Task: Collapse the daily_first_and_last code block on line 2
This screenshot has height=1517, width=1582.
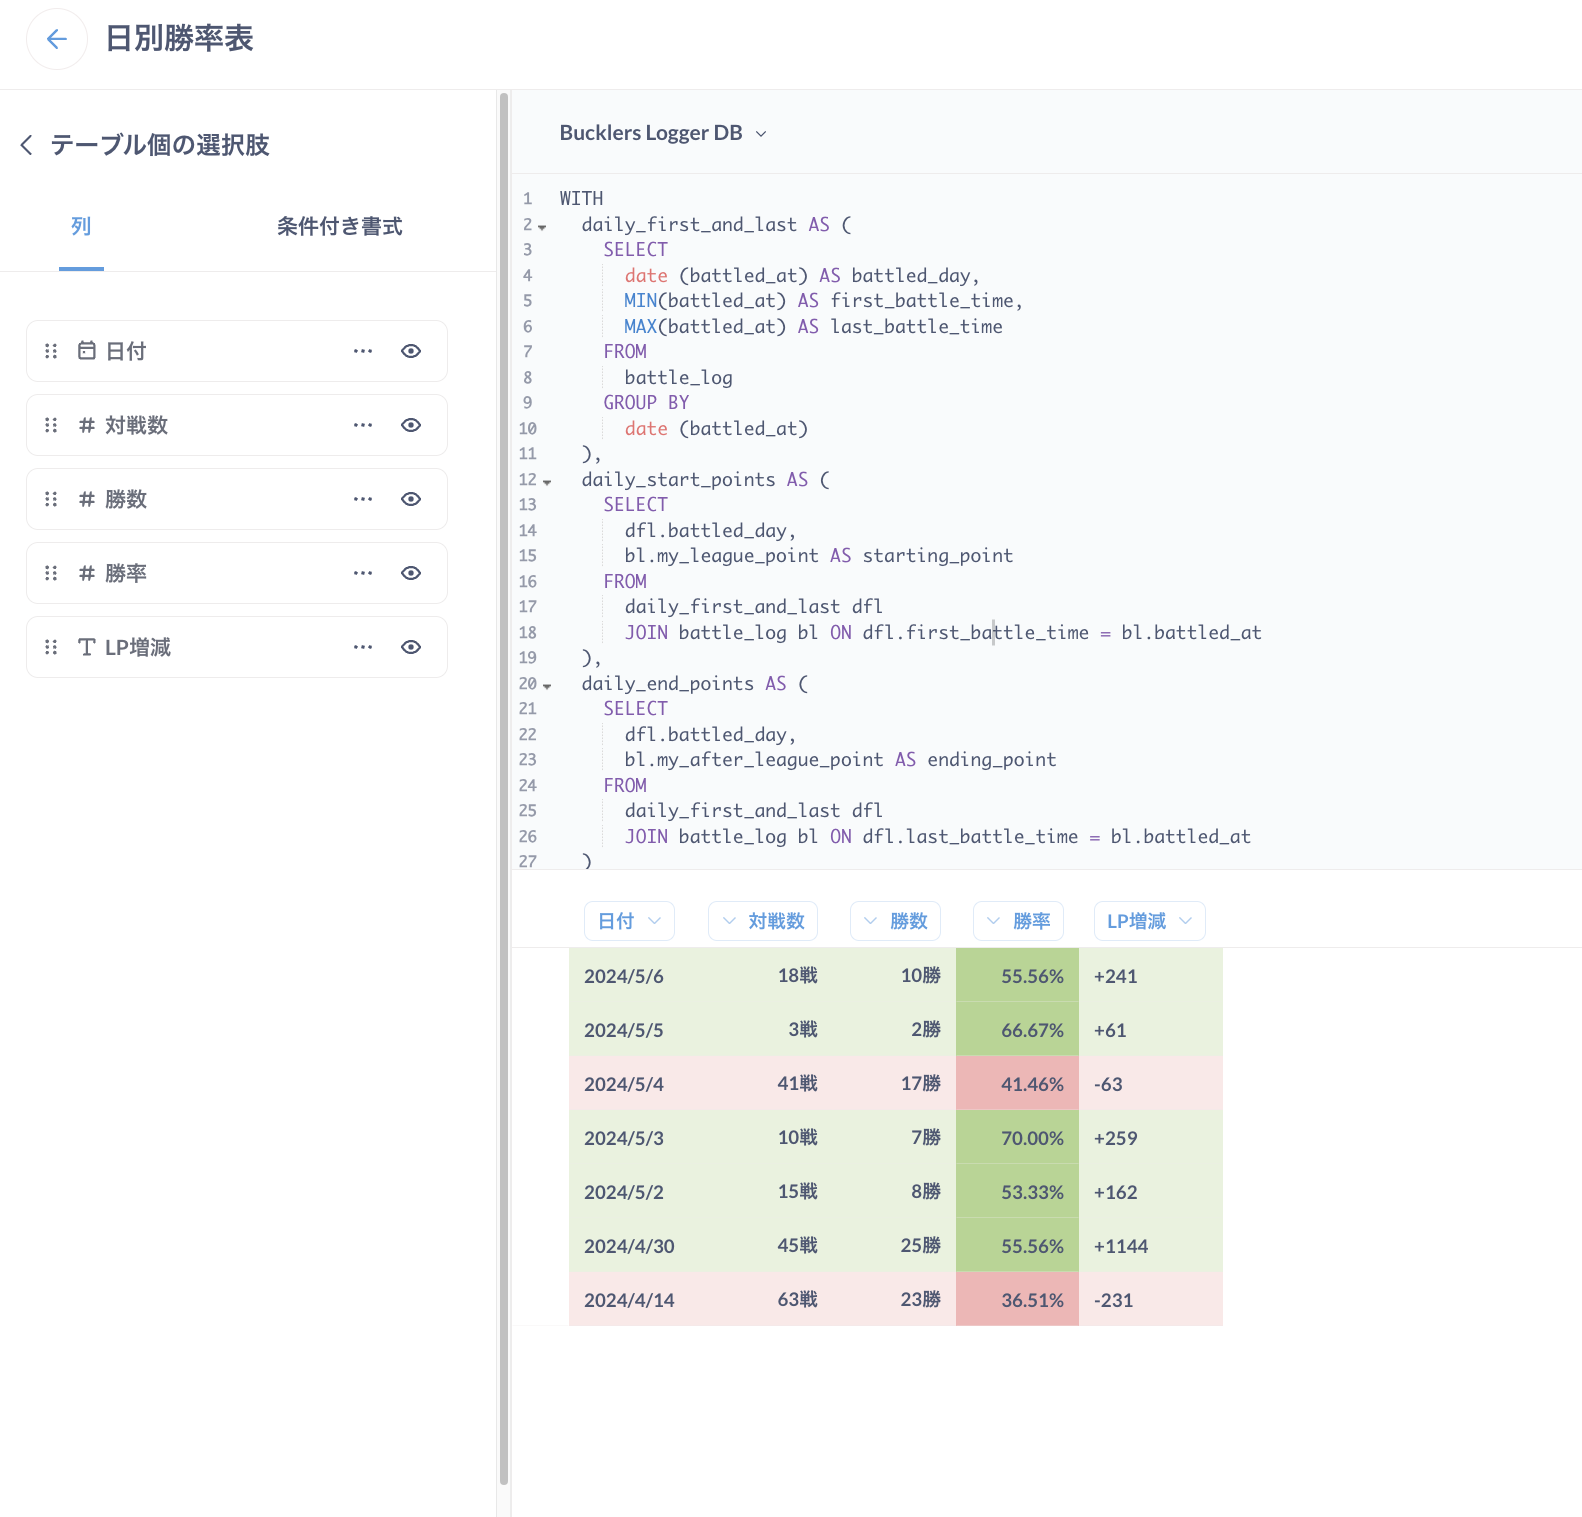Action: click(542, 227)
